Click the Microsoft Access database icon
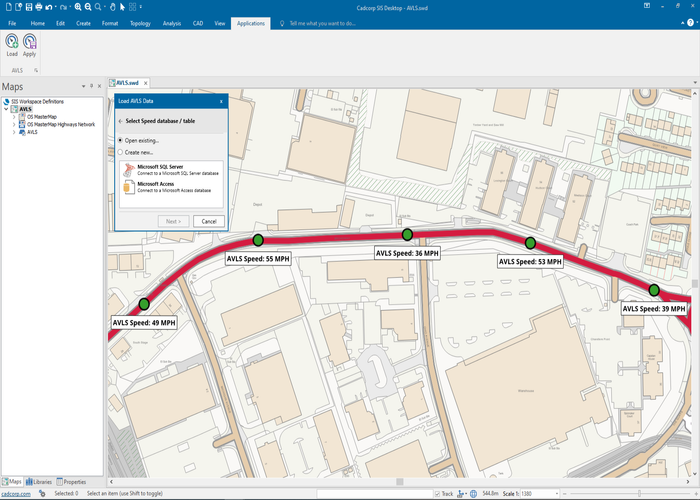 [127, 187]
